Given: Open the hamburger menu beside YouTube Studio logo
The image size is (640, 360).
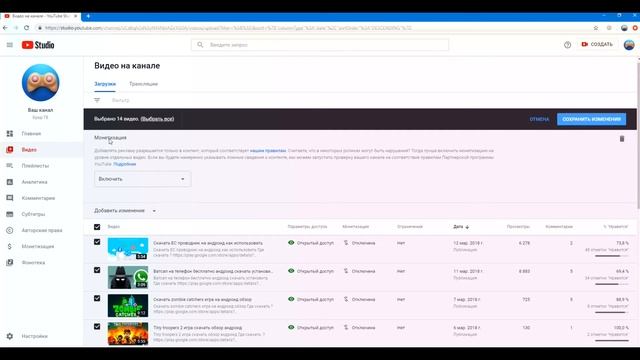Looking at the screenshot, I should coord(10,45).
